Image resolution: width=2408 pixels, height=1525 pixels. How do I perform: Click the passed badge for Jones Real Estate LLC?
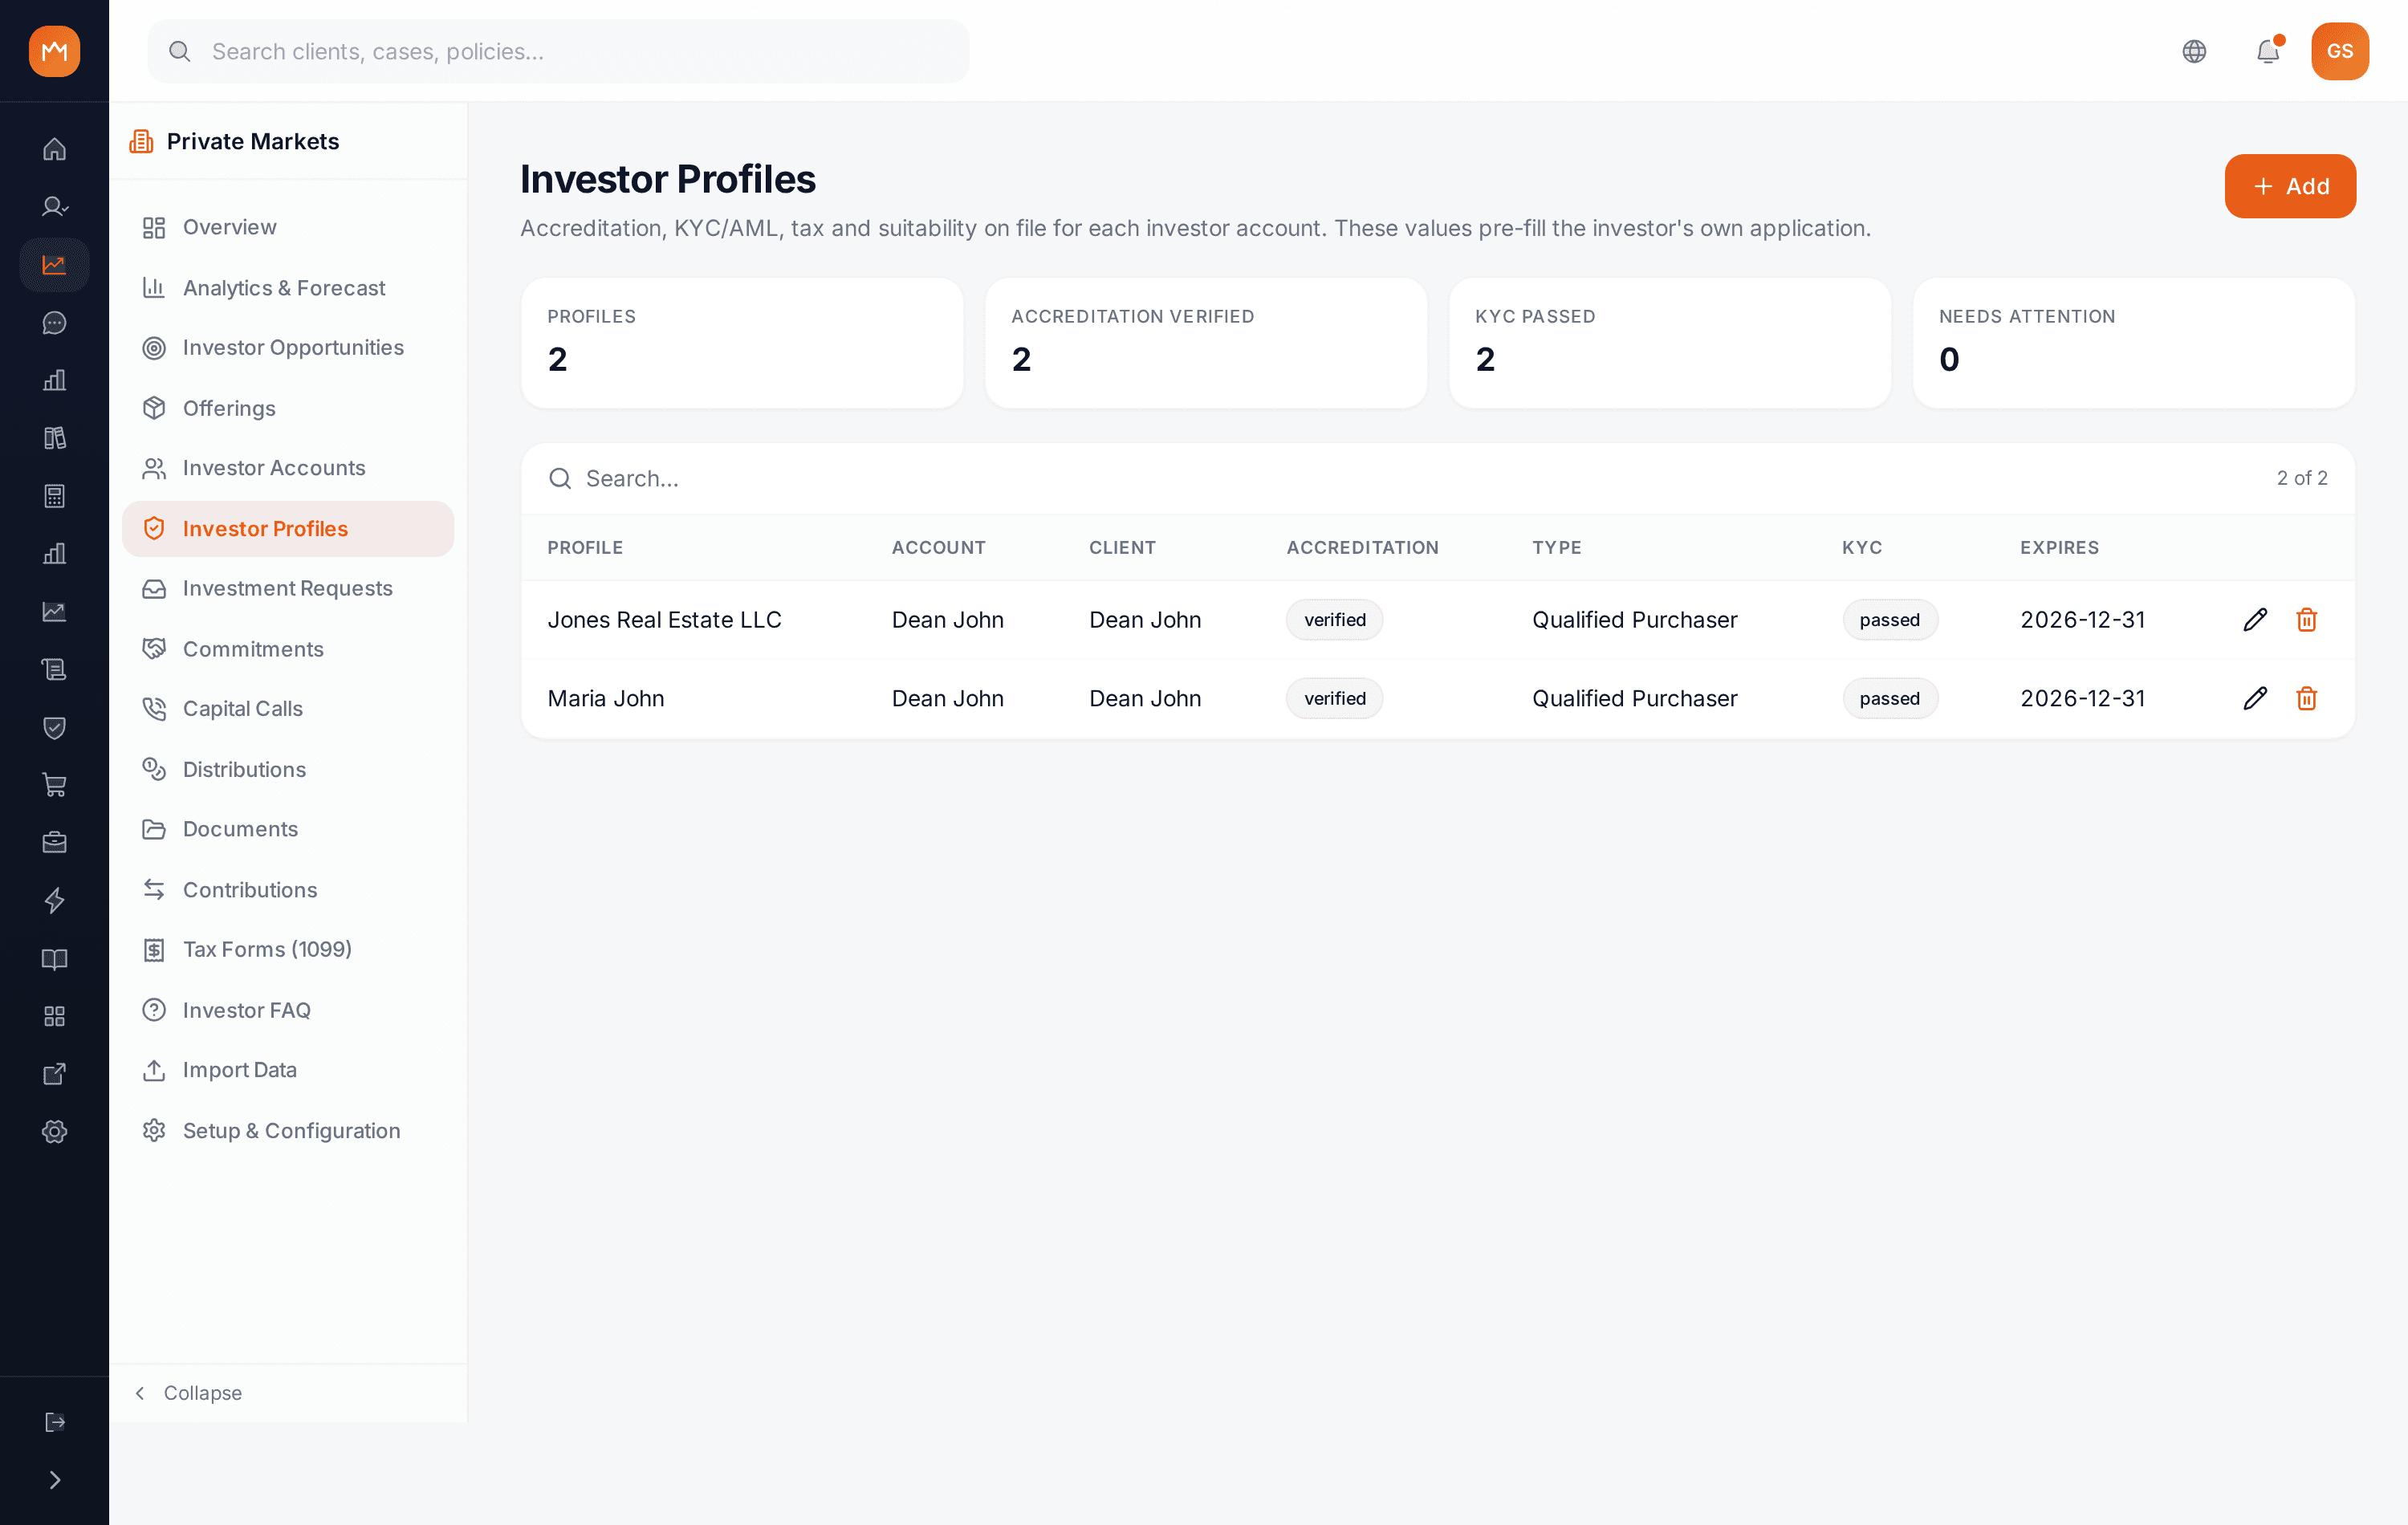pyautogui.click(x=1890, y=620)
